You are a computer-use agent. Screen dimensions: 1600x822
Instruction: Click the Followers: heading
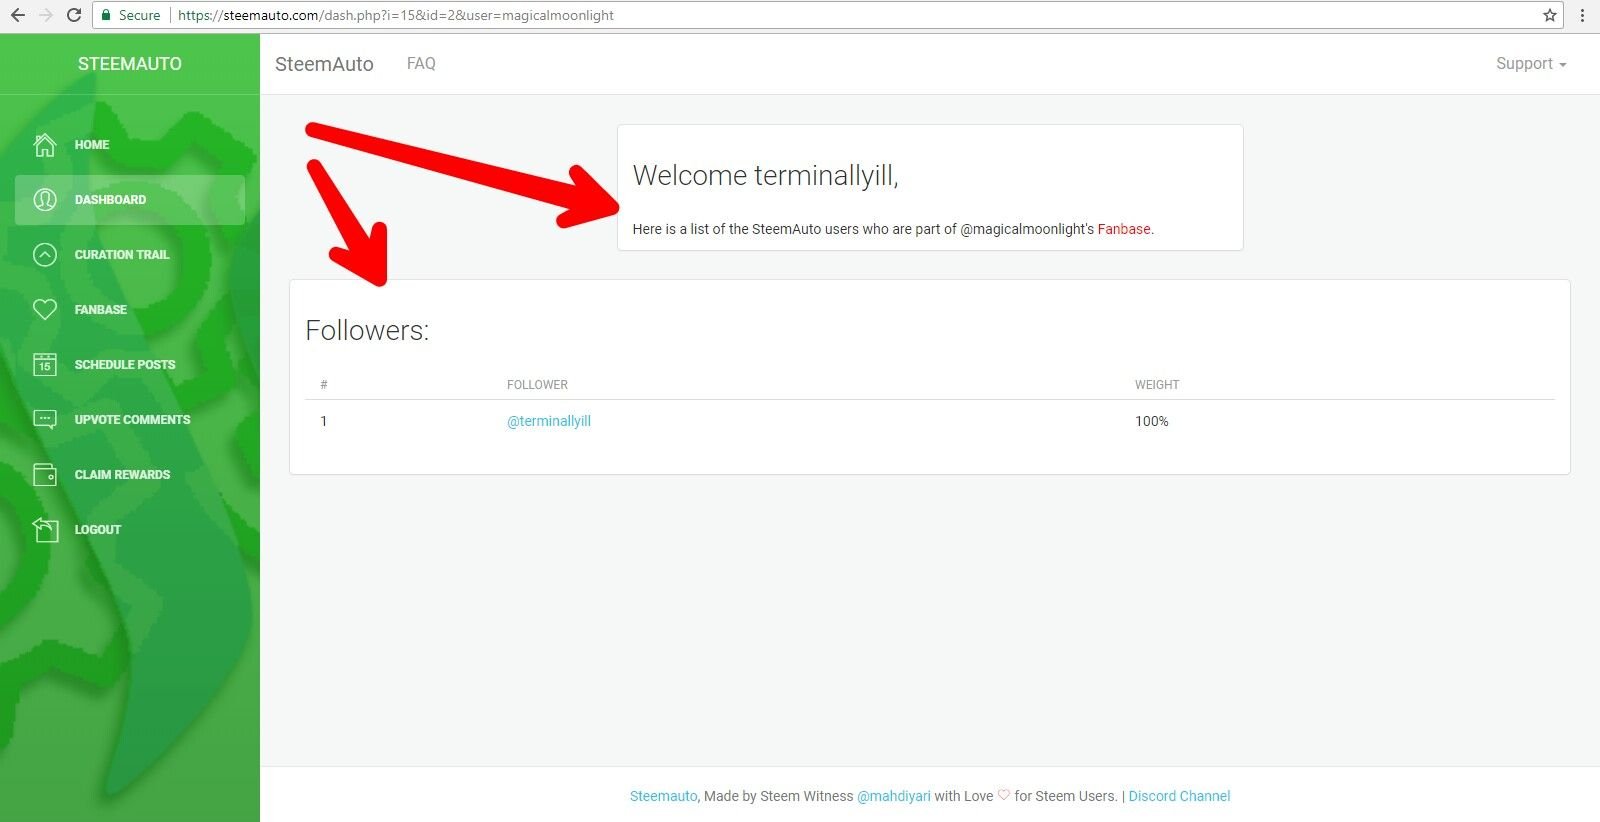pyautogui.click(x=367, y=330)
